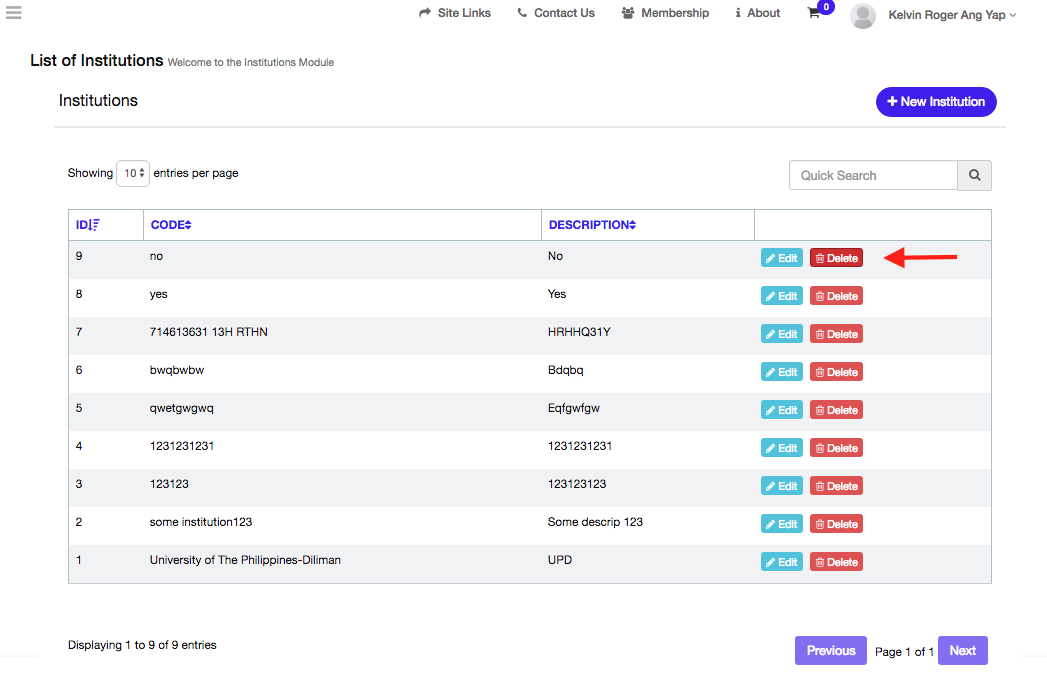1047x693 pixels.
Task: Sort table by DESCRIPTION column
Action: (592, 225)
